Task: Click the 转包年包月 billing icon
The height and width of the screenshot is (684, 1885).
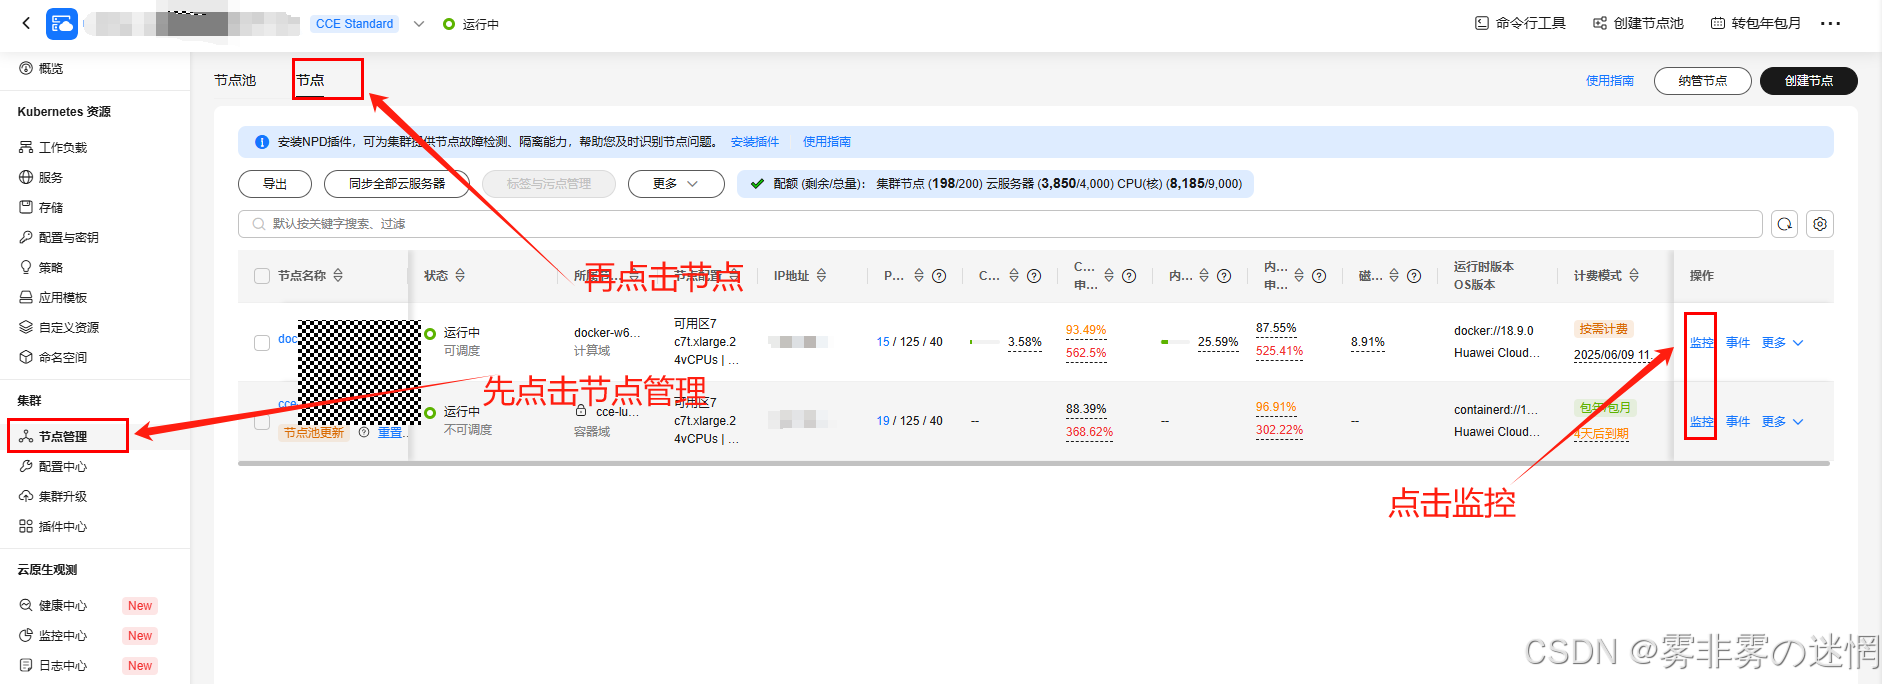Action: [x=1718, y=23]
